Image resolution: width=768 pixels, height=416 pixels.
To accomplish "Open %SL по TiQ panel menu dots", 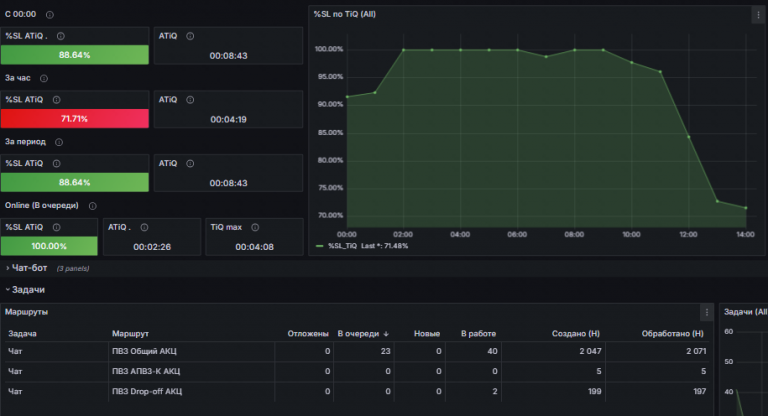I will tap(758, 15).
